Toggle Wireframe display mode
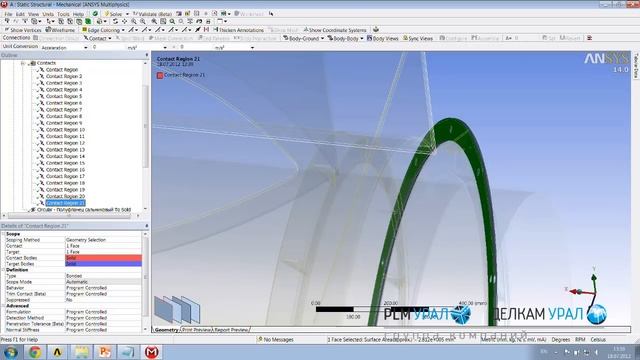This screenshot has height=360, width=640. 60,30
